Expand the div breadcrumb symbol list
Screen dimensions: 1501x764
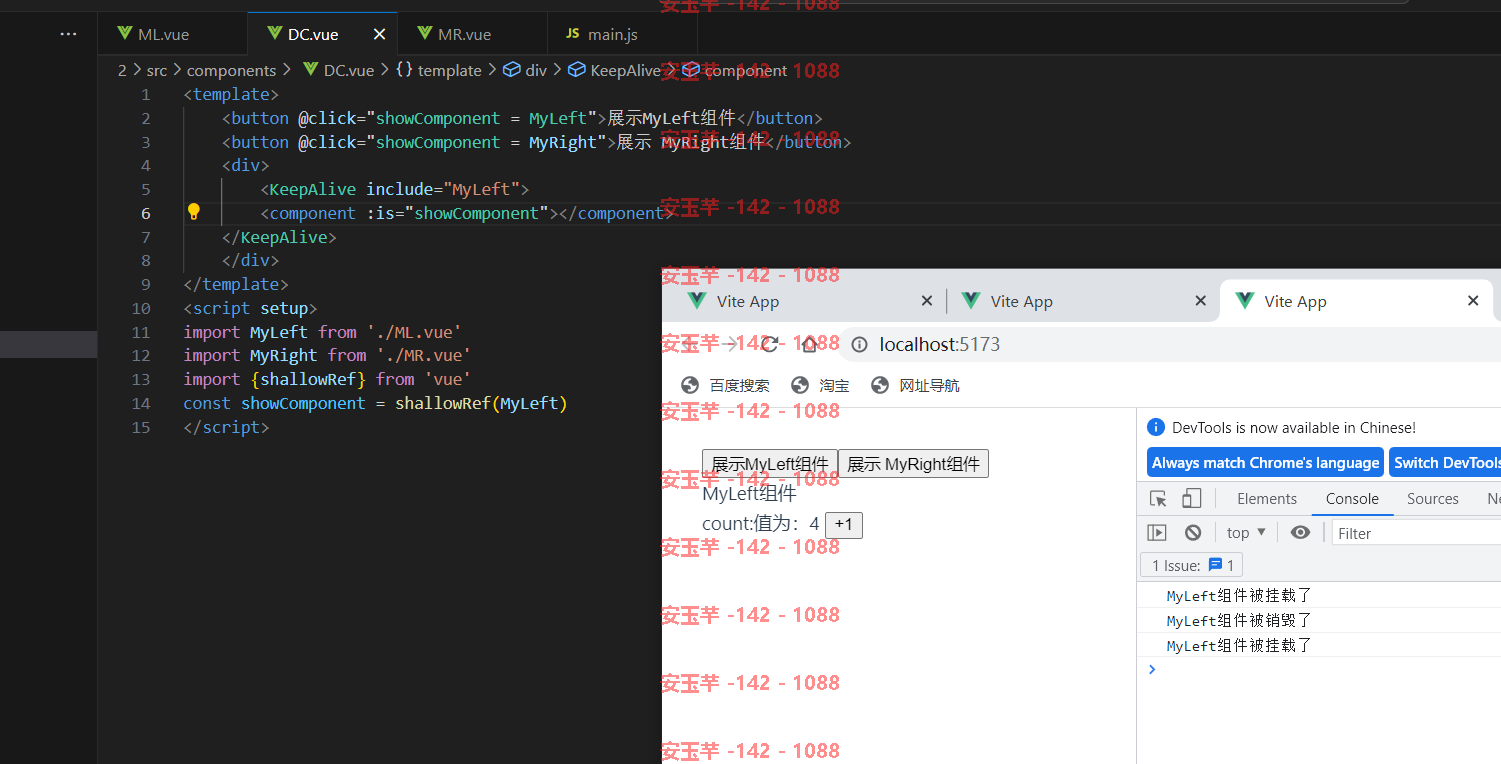click(525, 70)
